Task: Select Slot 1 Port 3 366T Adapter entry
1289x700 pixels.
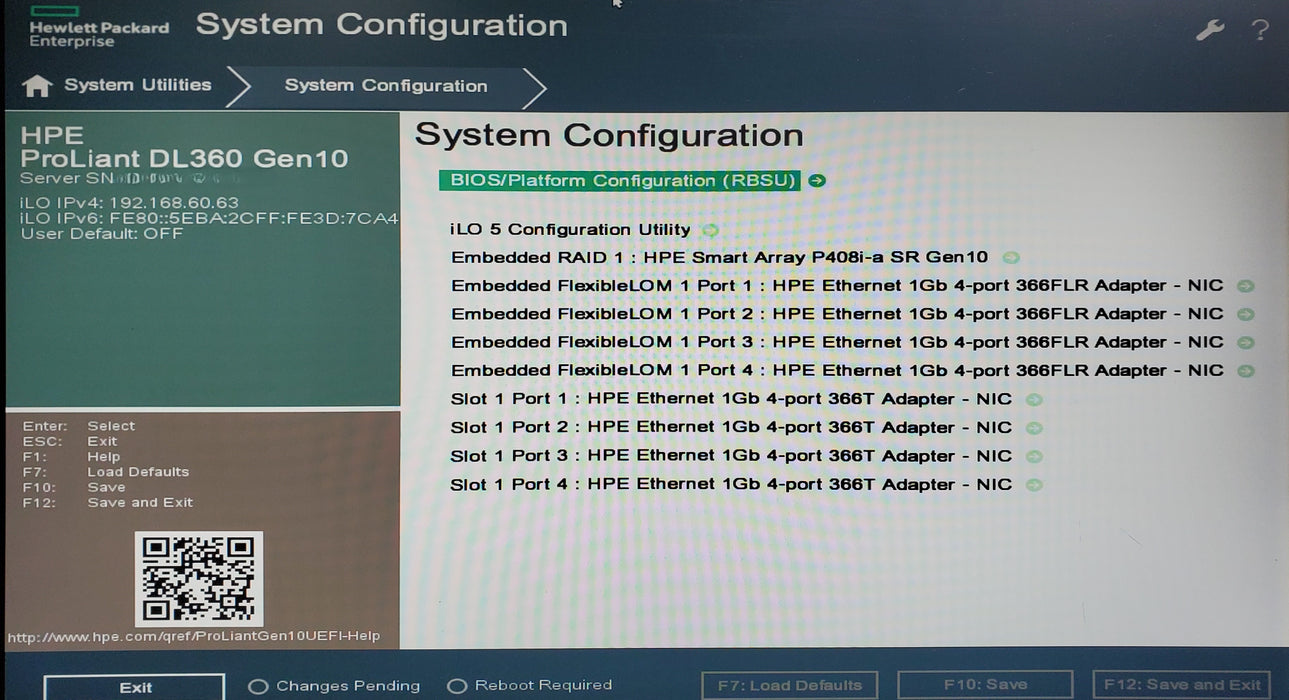Action: (731, 456)
